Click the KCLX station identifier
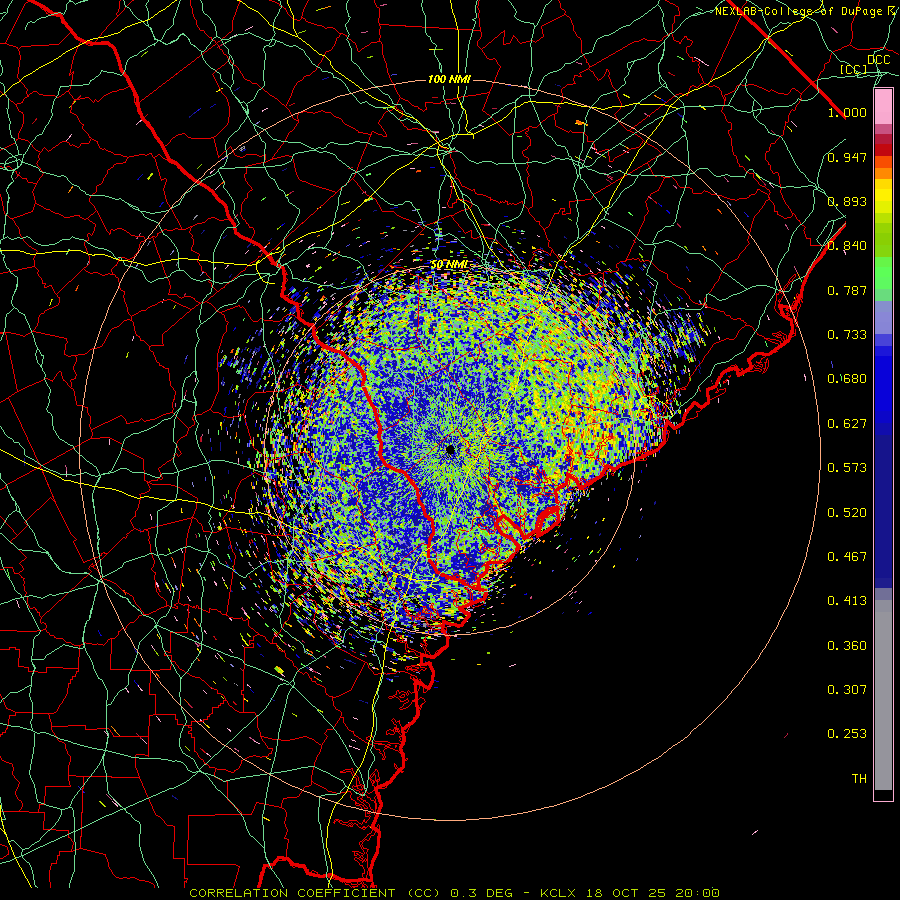 point(560,893)
